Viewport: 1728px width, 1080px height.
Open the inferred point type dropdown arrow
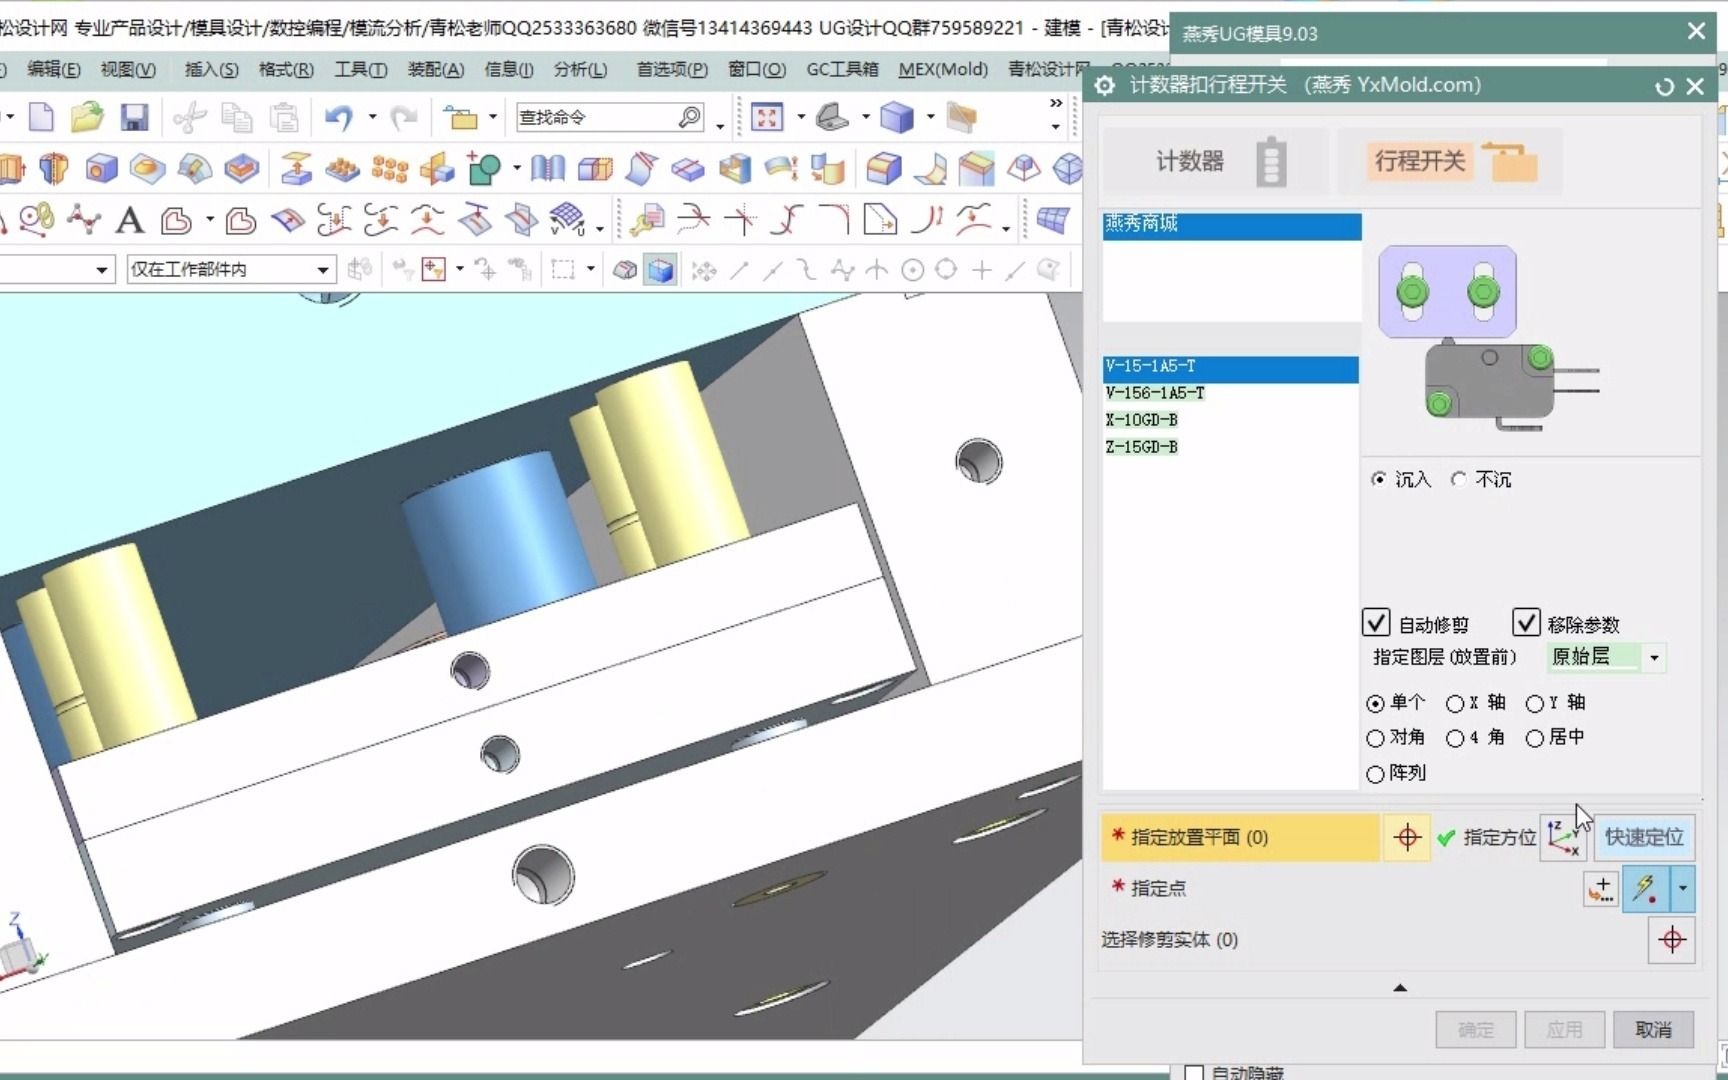(x=1683, y=889)
